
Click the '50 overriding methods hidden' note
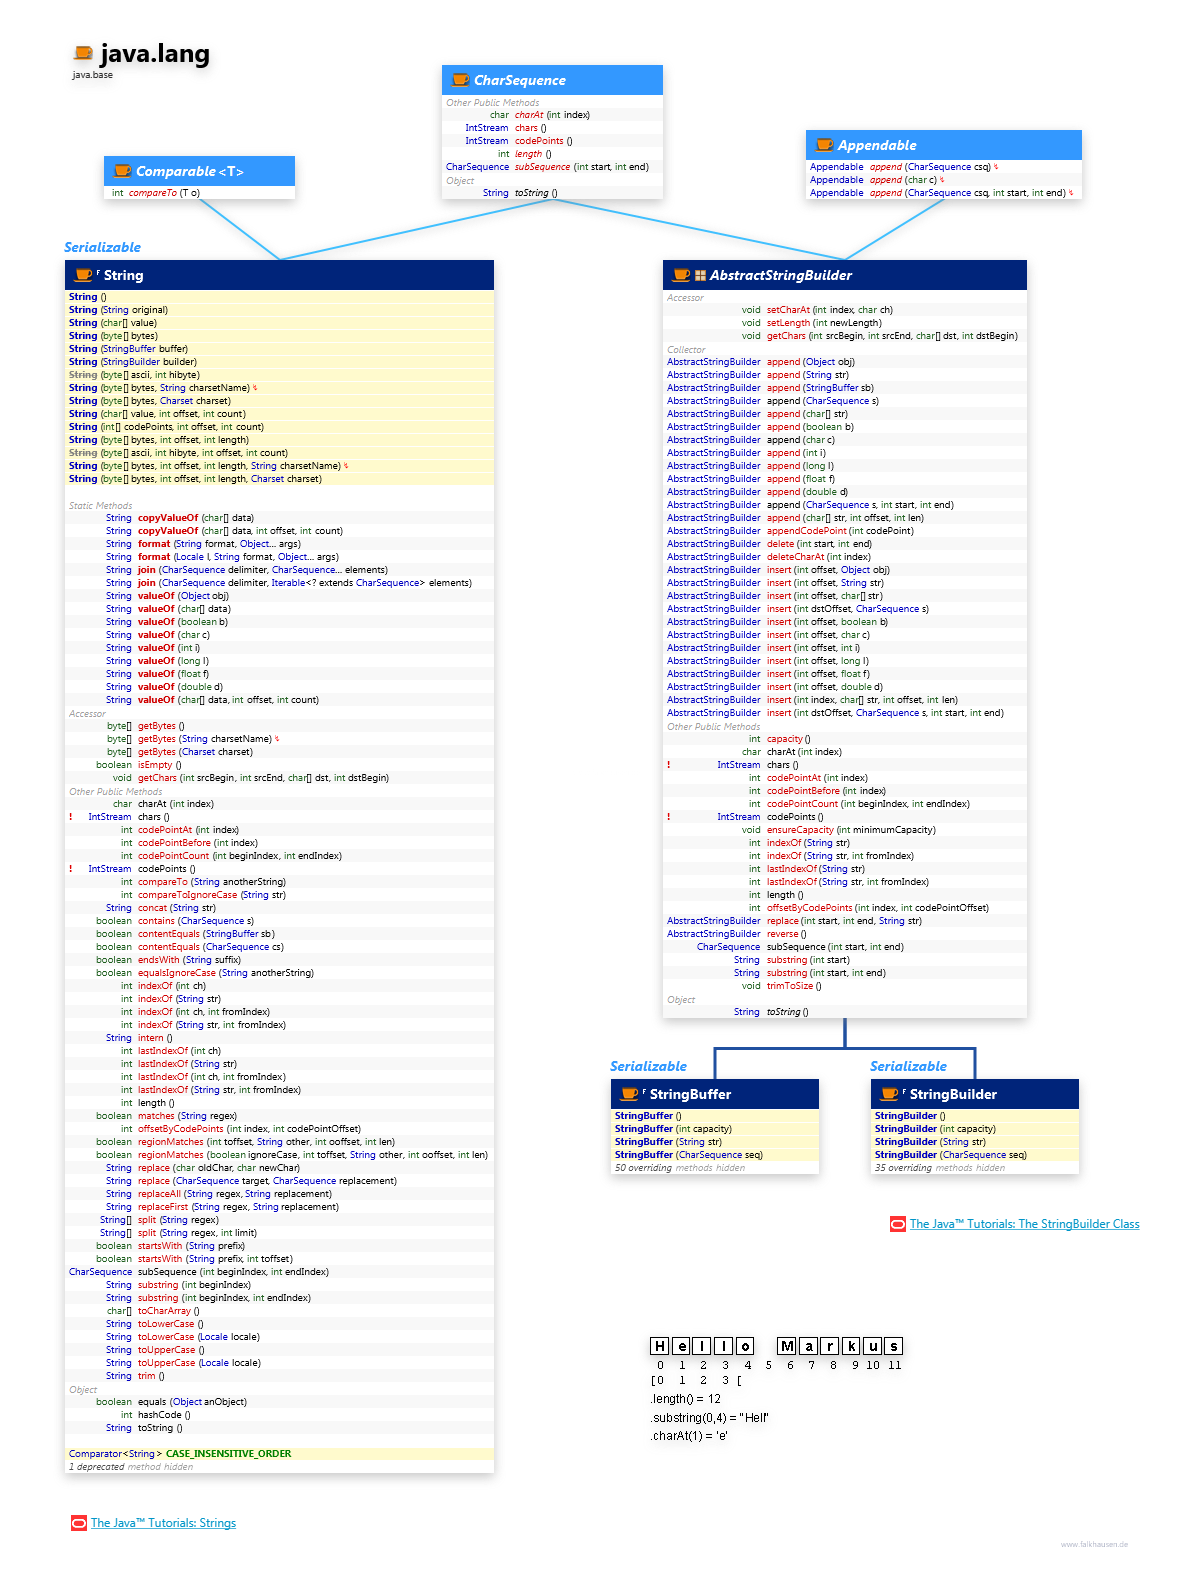(x=680, y=1168)
